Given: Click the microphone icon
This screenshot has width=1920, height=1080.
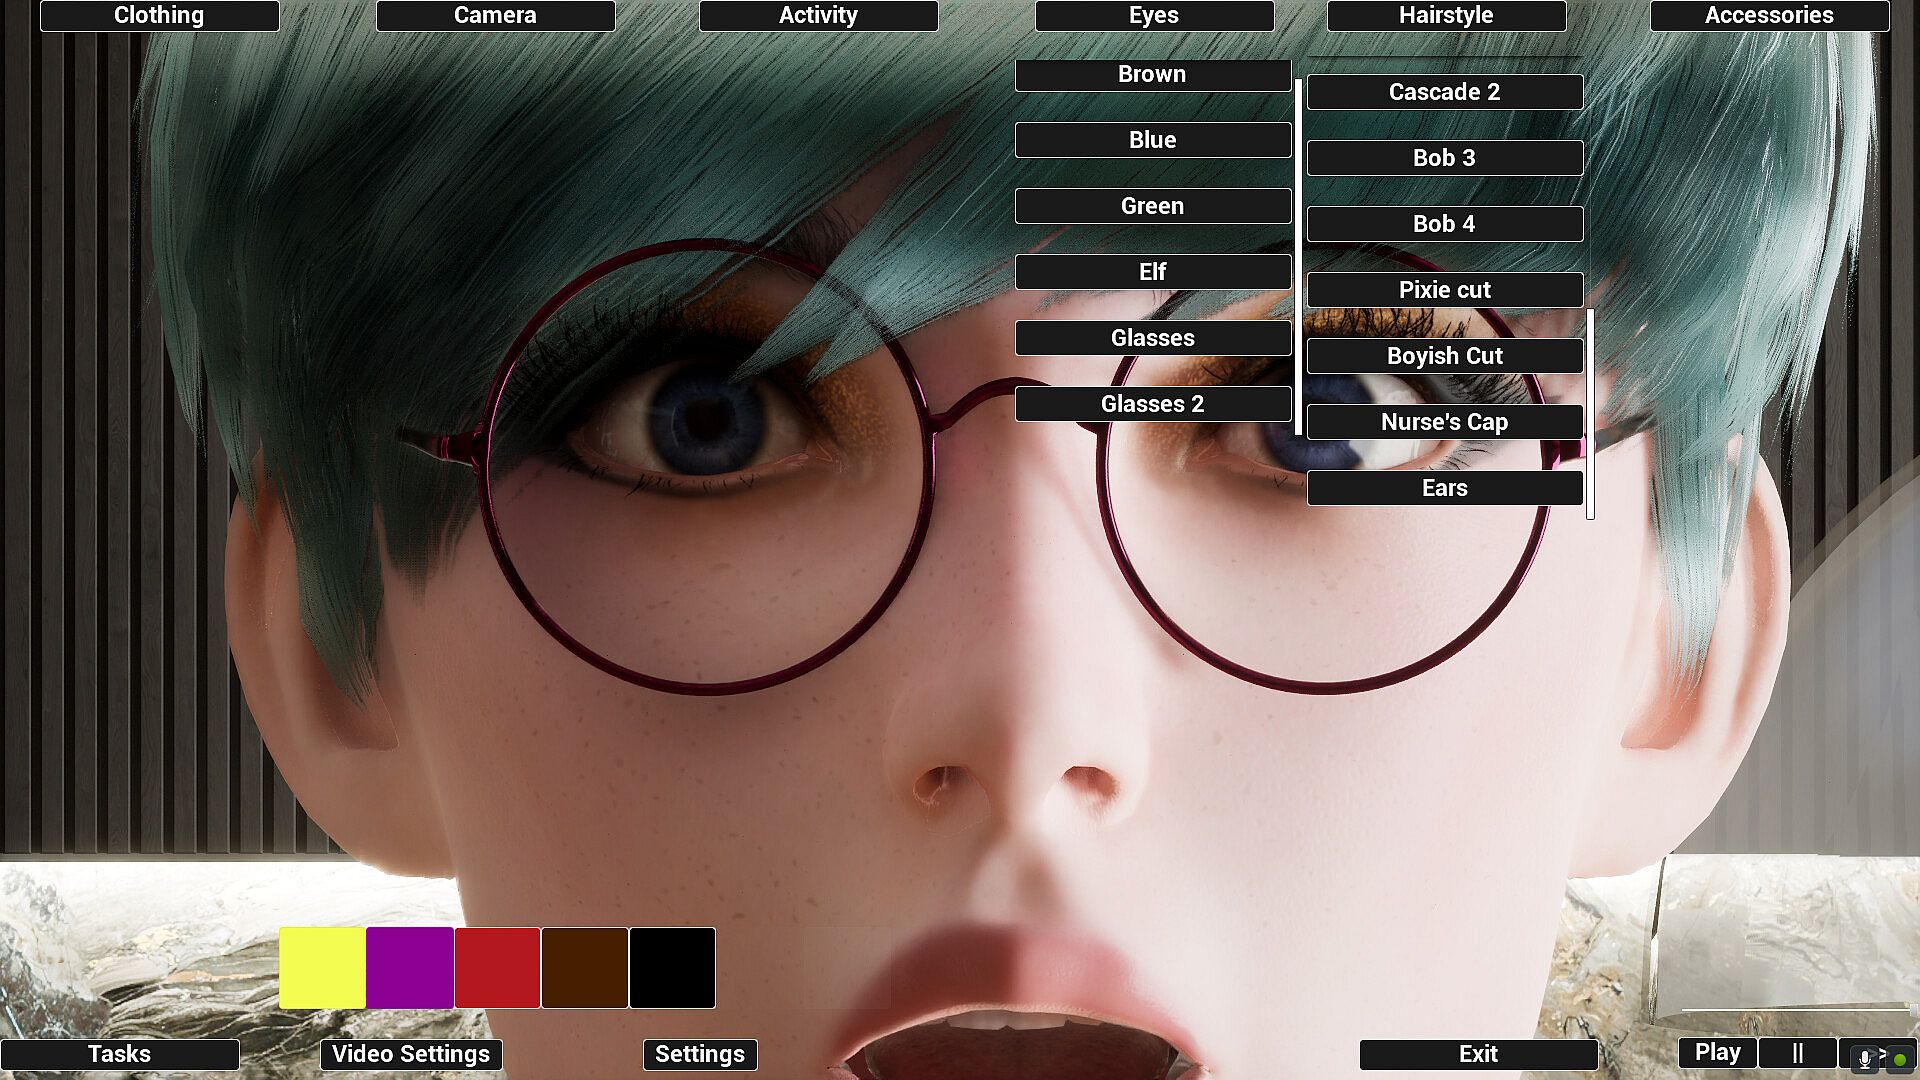Looking at the screenshot, I should pyautogui.click(x=1864, y=1058).
